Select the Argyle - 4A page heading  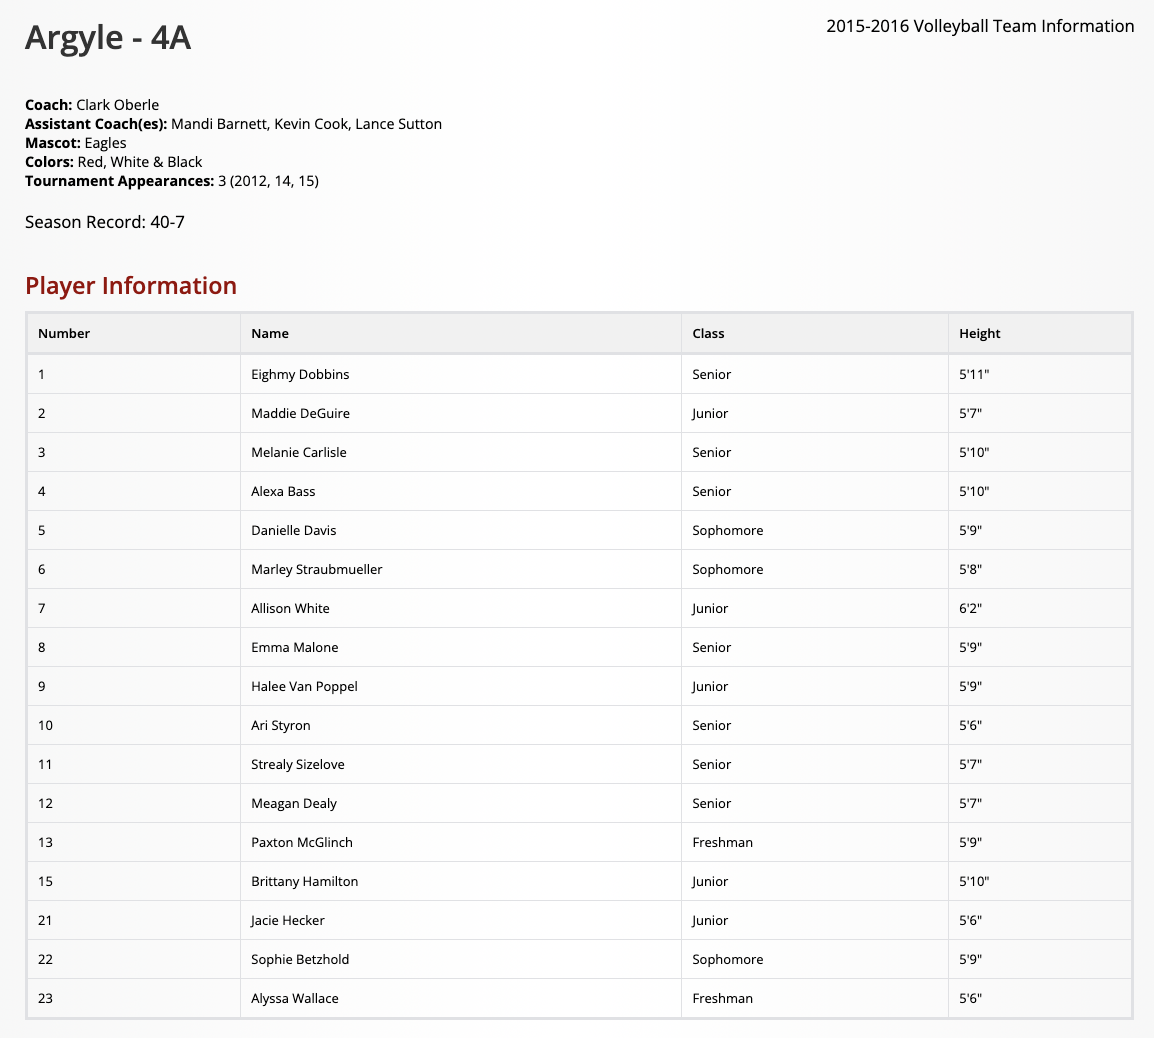[x=108, y=37]
